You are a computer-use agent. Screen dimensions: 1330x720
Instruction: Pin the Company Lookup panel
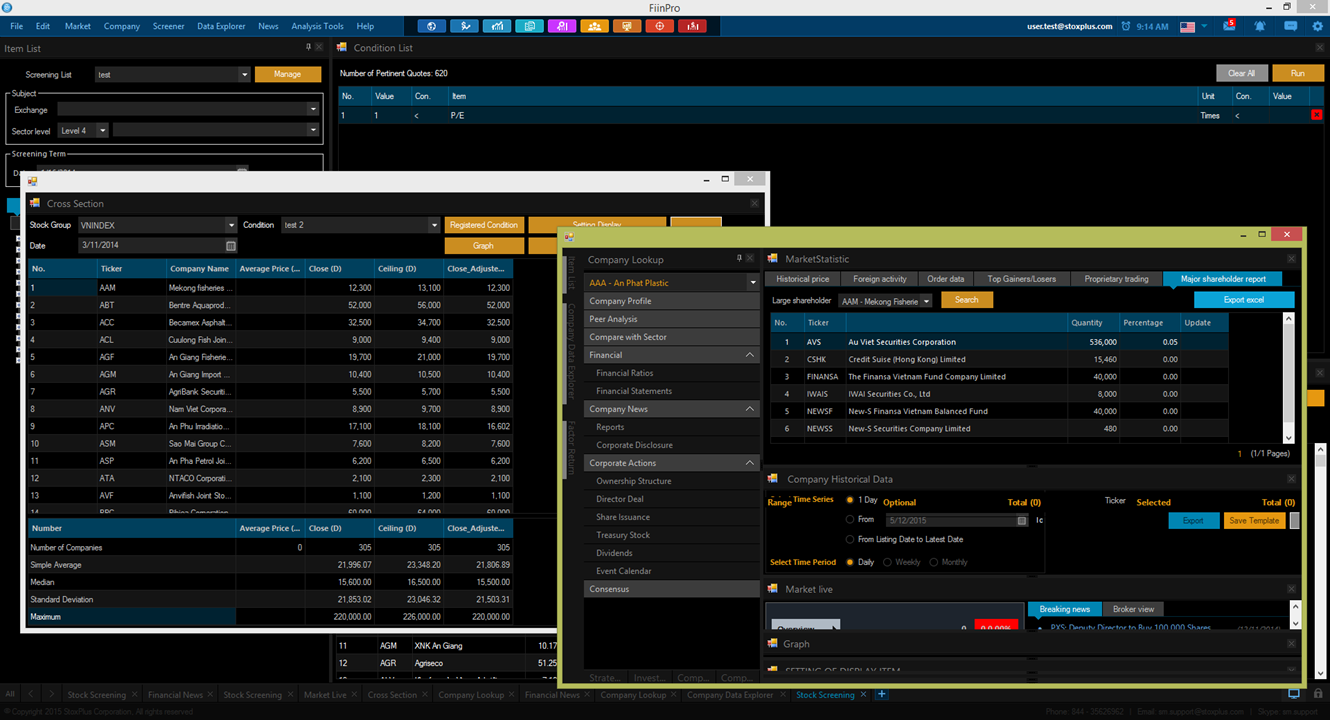click(739, 259)
